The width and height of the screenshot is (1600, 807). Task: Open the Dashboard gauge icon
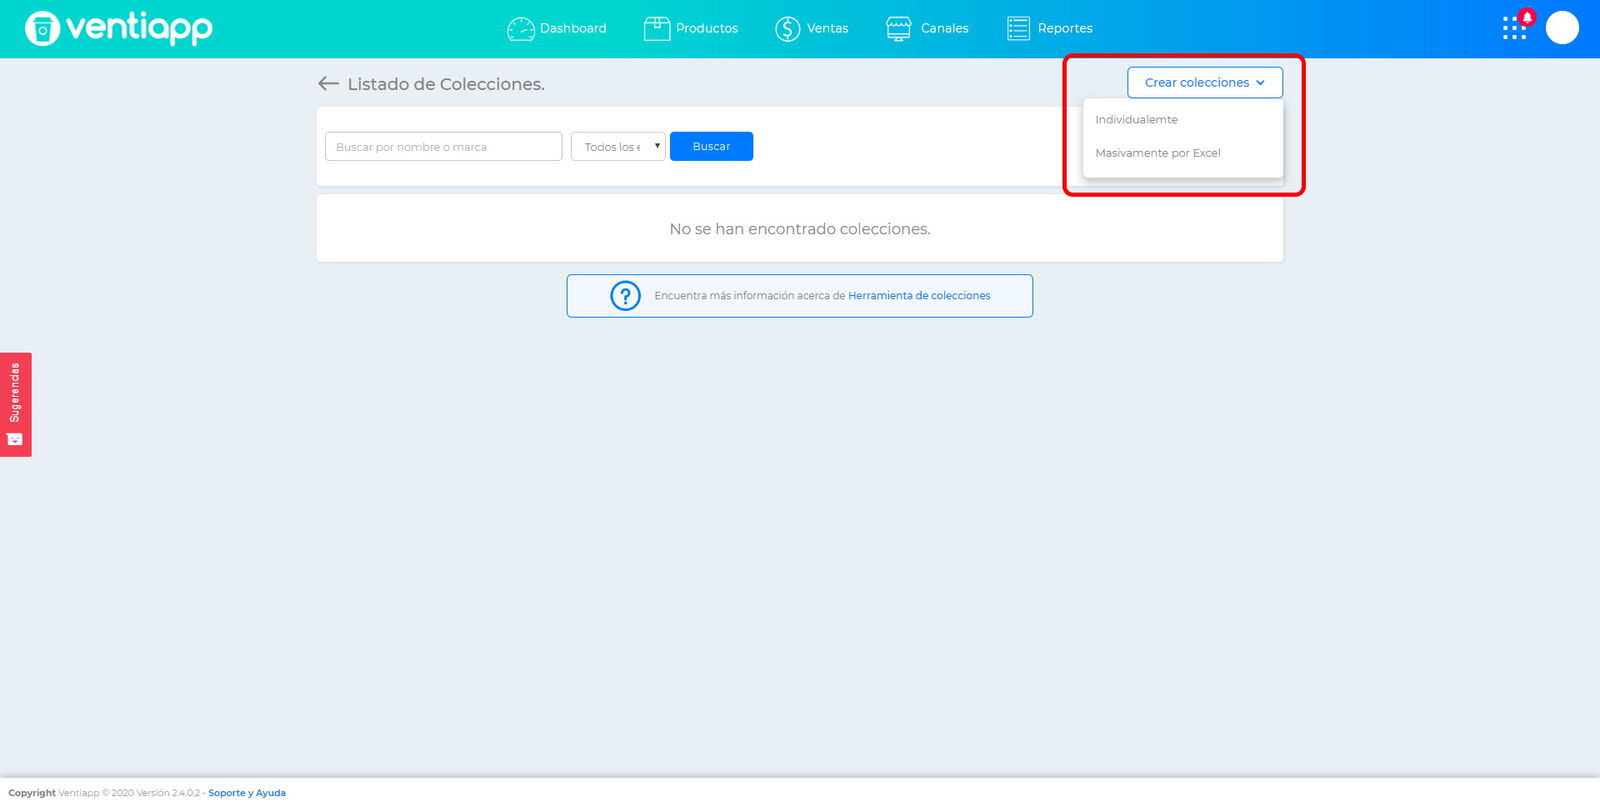(x=521, y=29)
